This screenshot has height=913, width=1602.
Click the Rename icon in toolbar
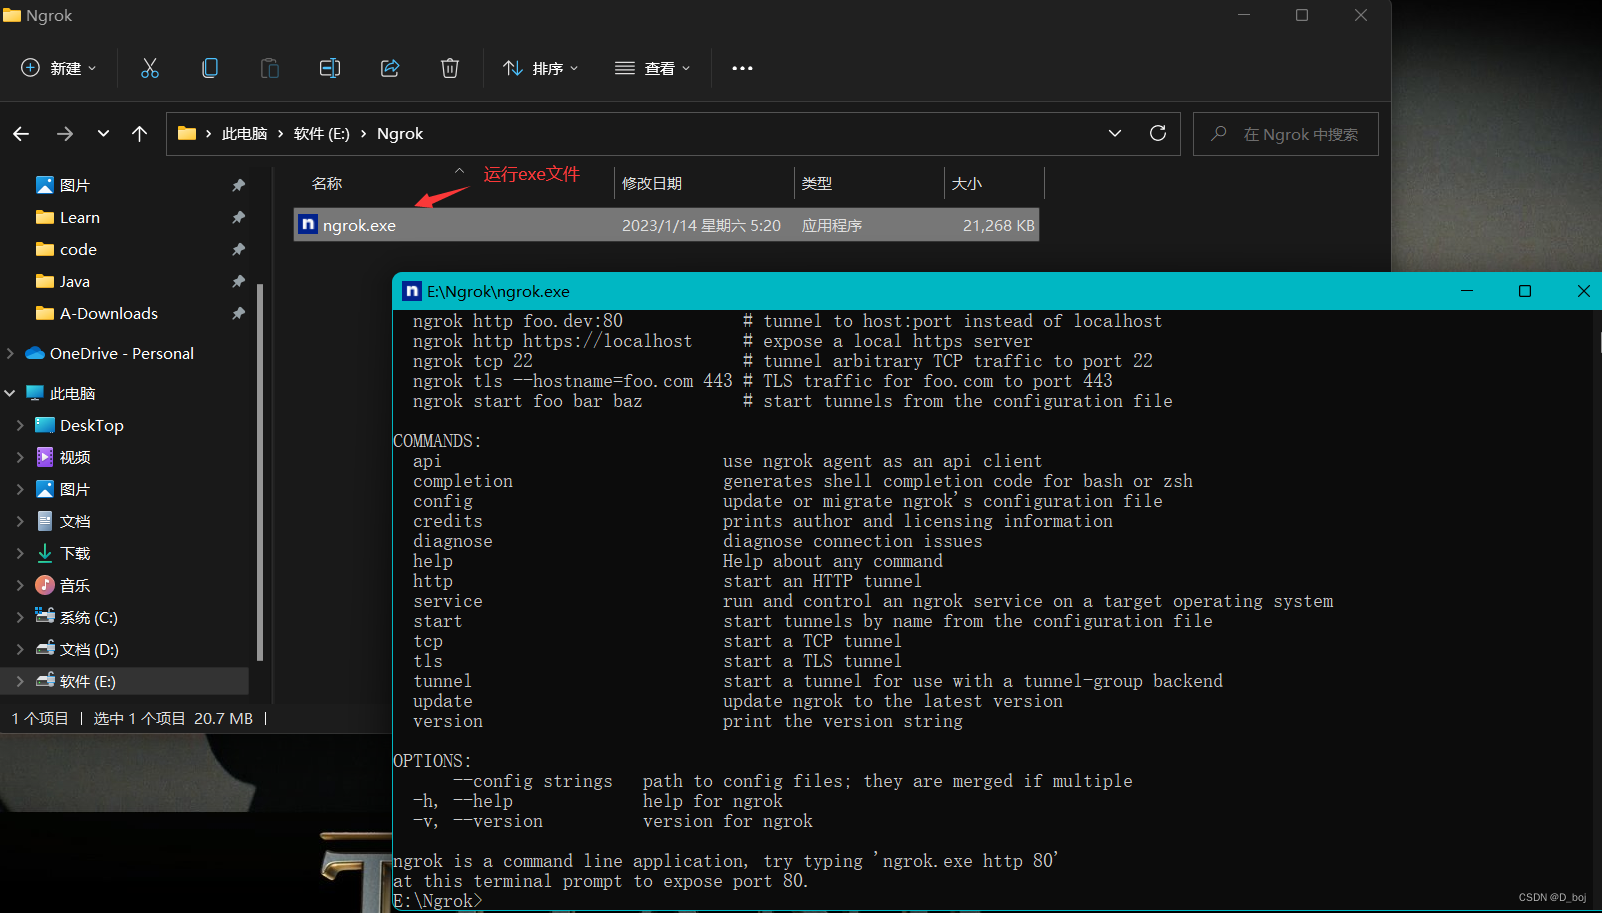(330, 68)
